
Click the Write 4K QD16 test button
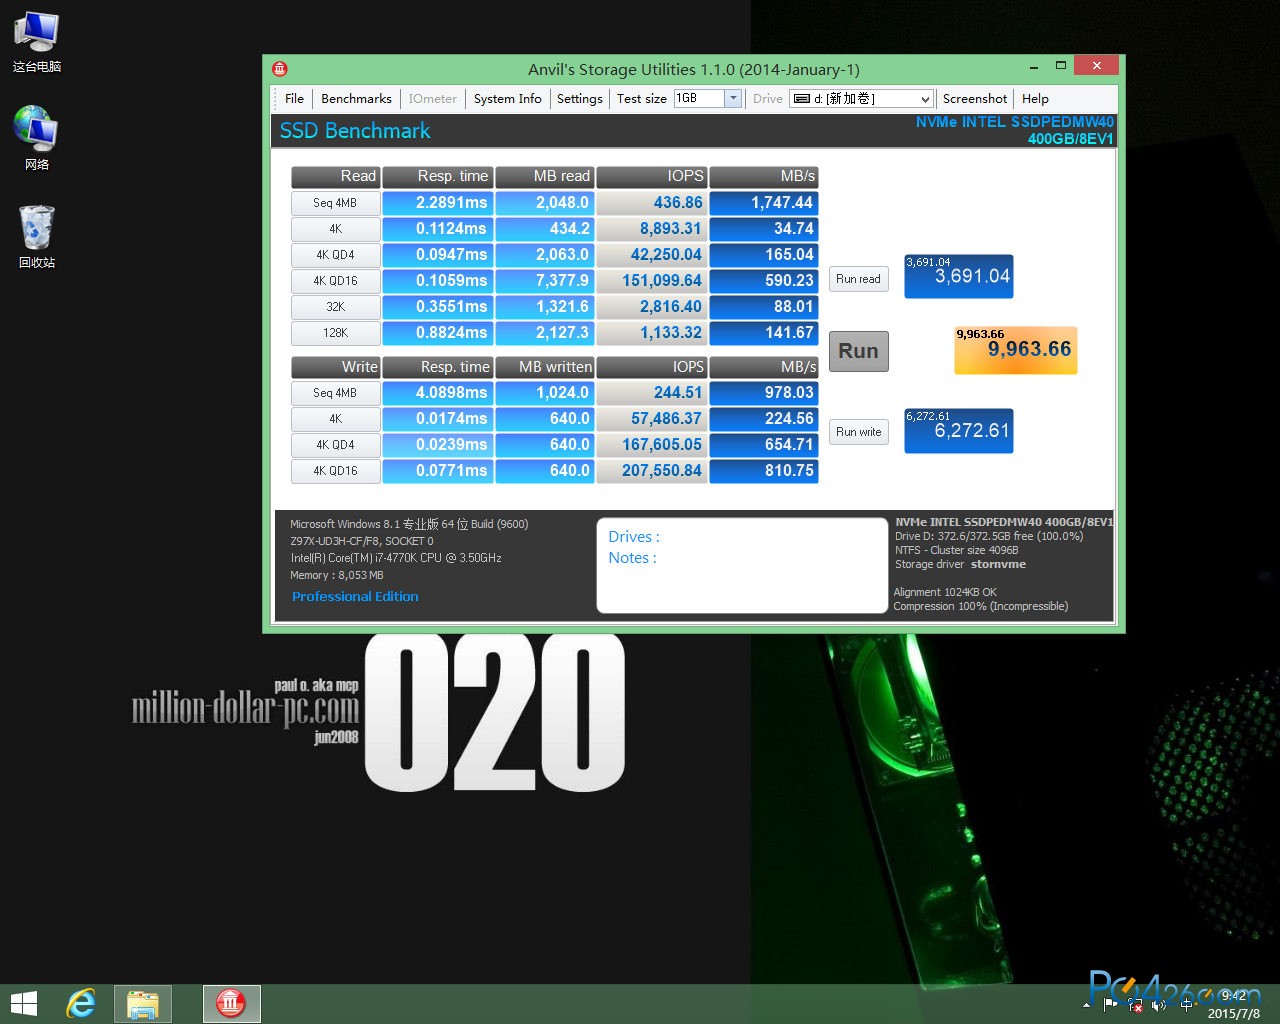tap(335, 471)
